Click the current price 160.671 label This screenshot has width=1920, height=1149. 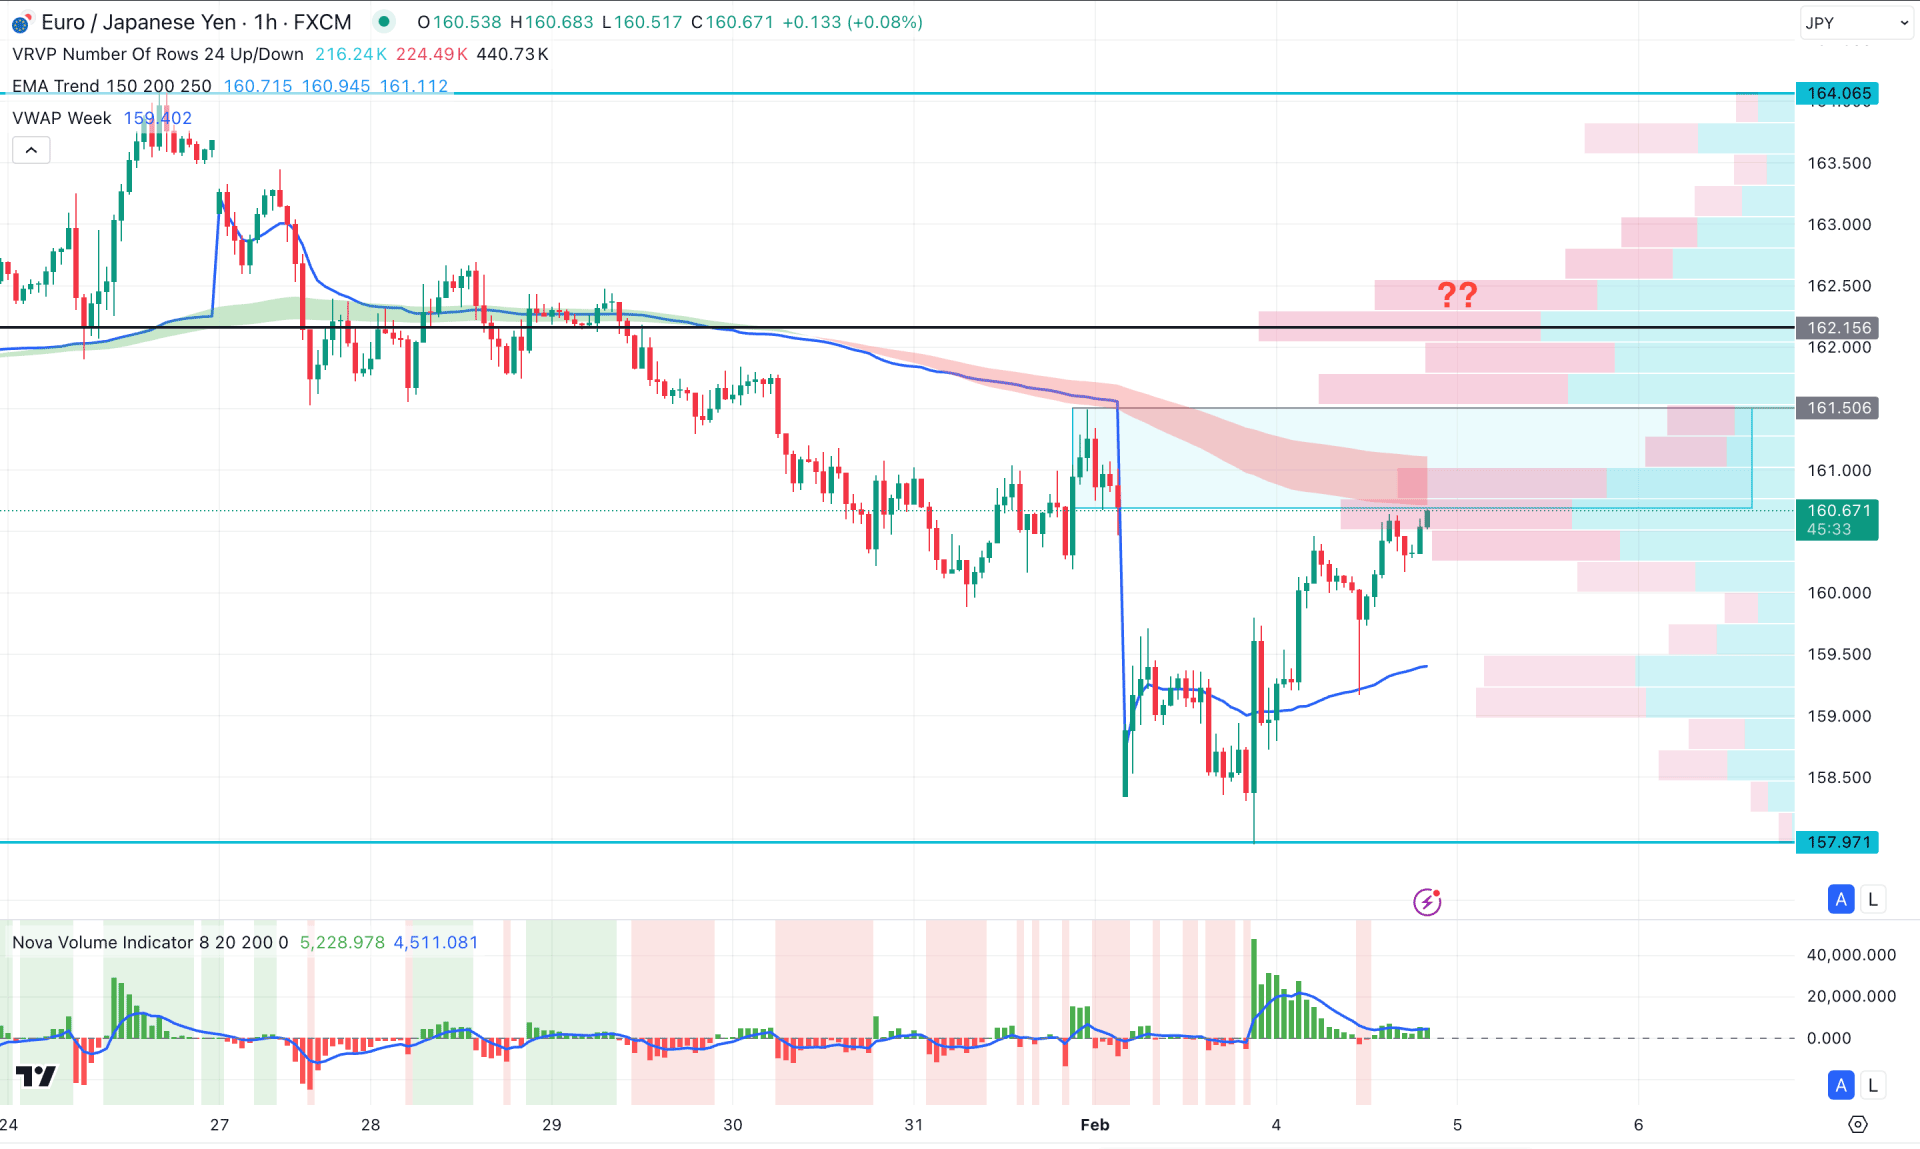(x=1838, y=519)
